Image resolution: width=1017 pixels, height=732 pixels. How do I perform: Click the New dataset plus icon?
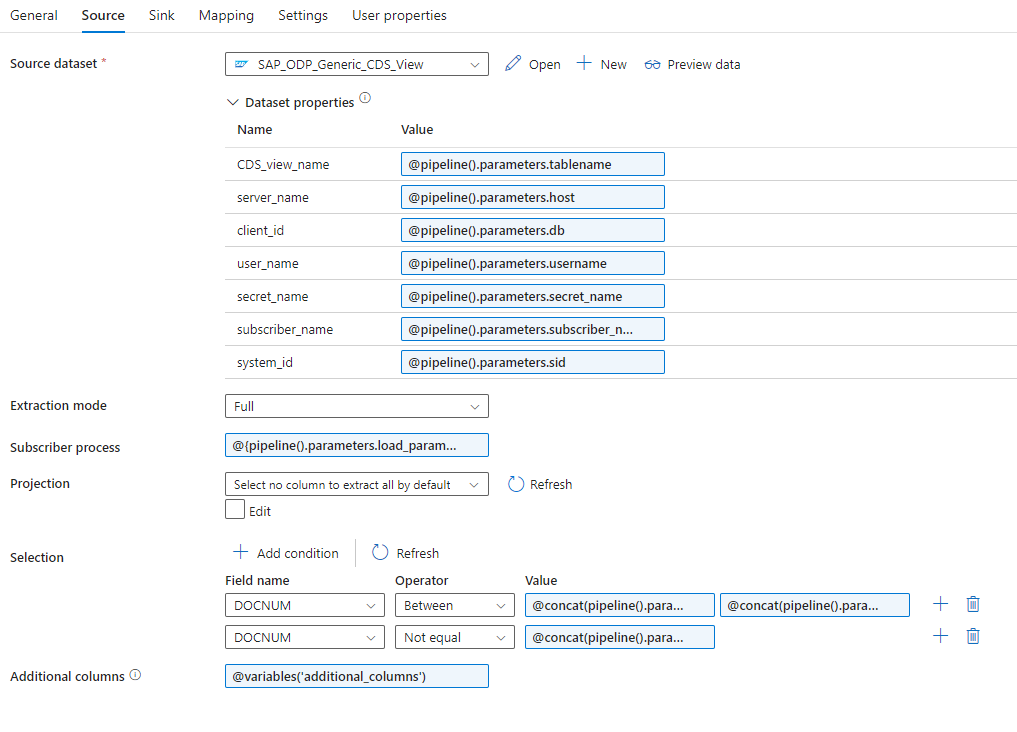click(585, 64)
